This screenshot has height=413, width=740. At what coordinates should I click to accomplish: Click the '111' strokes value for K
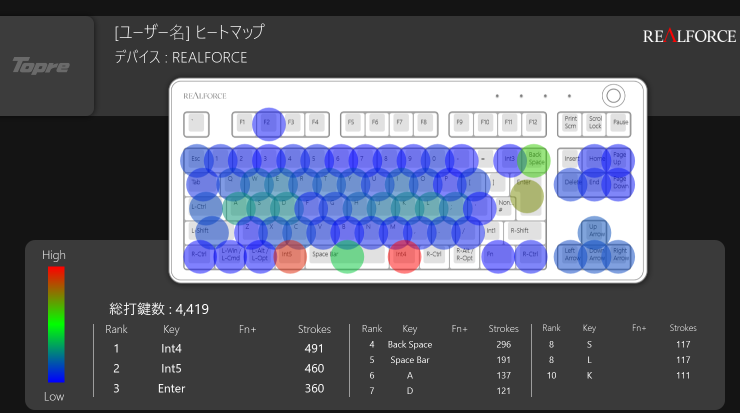click(x=683, y=376)
